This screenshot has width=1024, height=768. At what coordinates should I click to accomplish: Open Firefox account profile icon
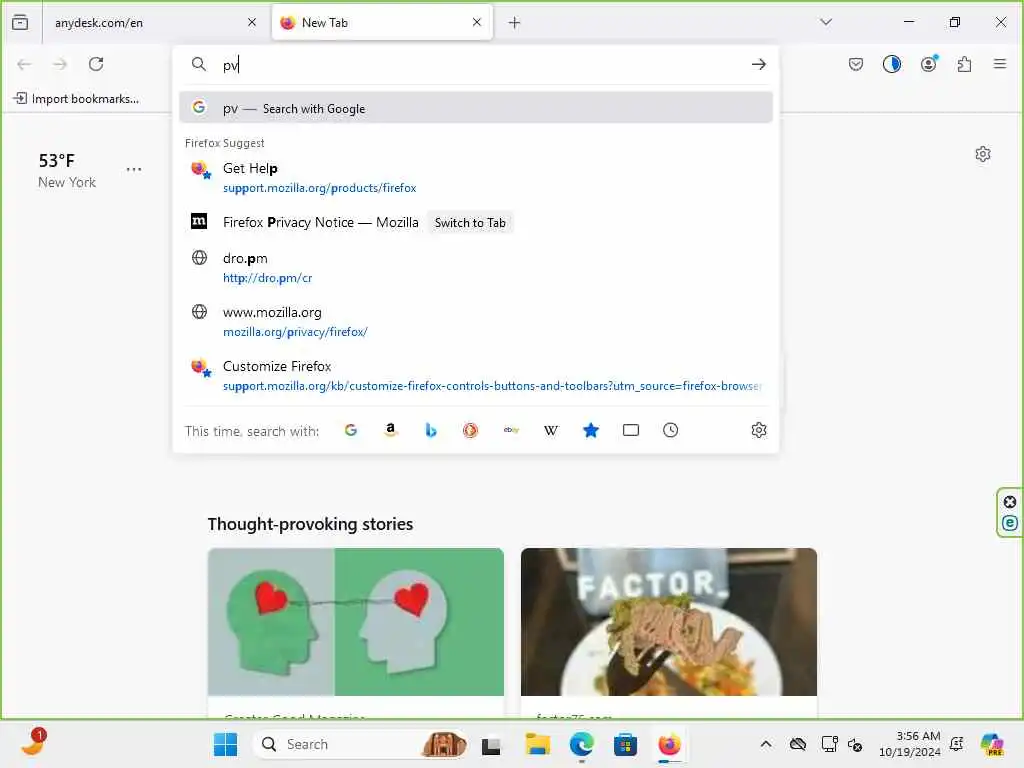(929, 64)
